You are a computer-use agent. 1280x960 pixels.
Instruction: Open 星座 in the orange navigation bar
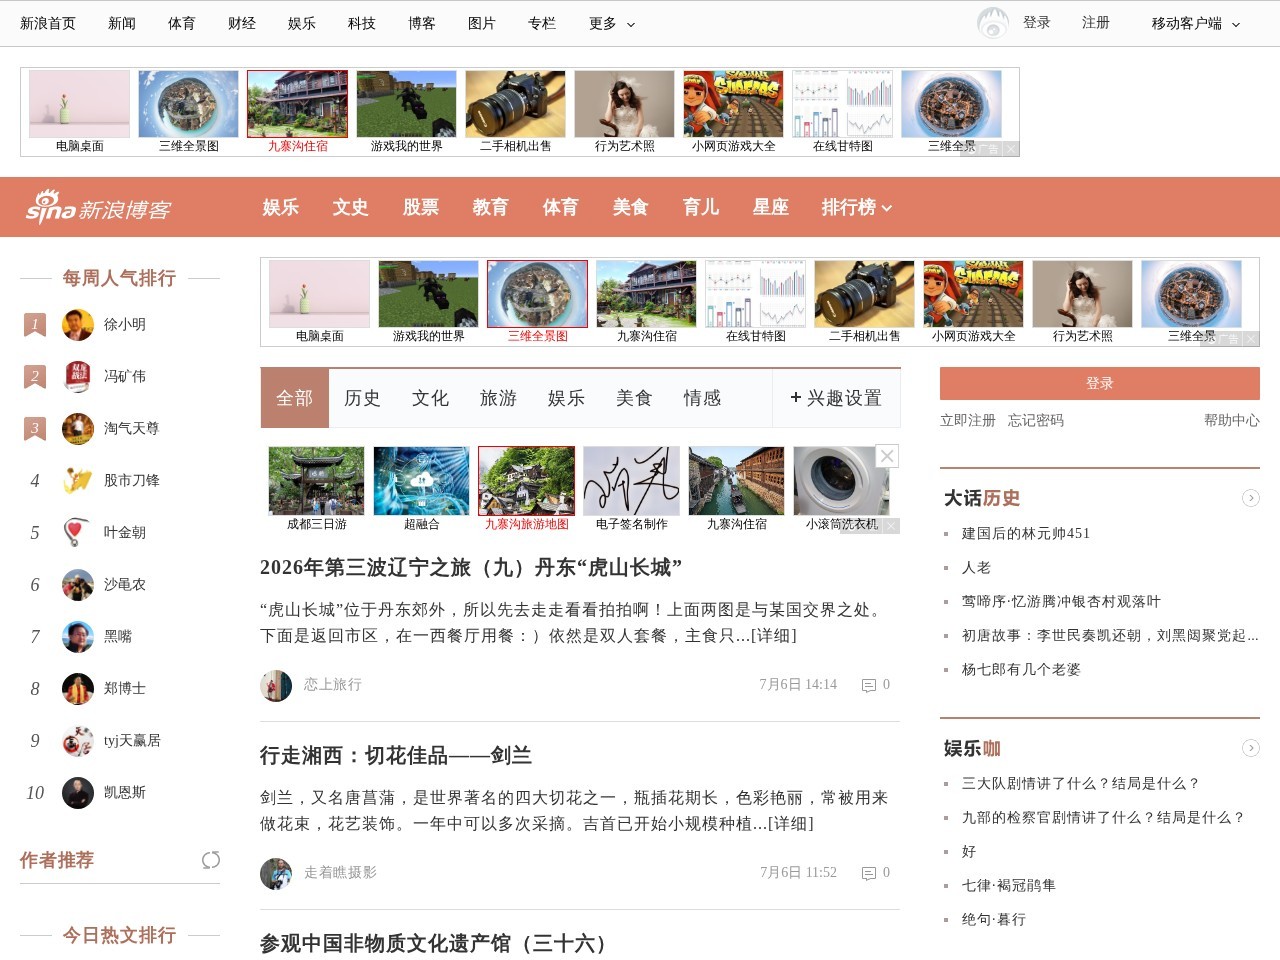[x=771, y=207]
